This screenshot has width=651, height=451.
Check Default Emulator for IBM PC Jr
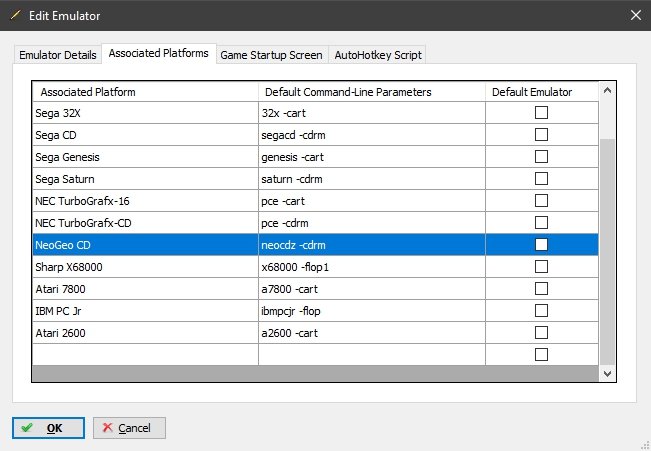pyautogui.click(x=541, y=311)
